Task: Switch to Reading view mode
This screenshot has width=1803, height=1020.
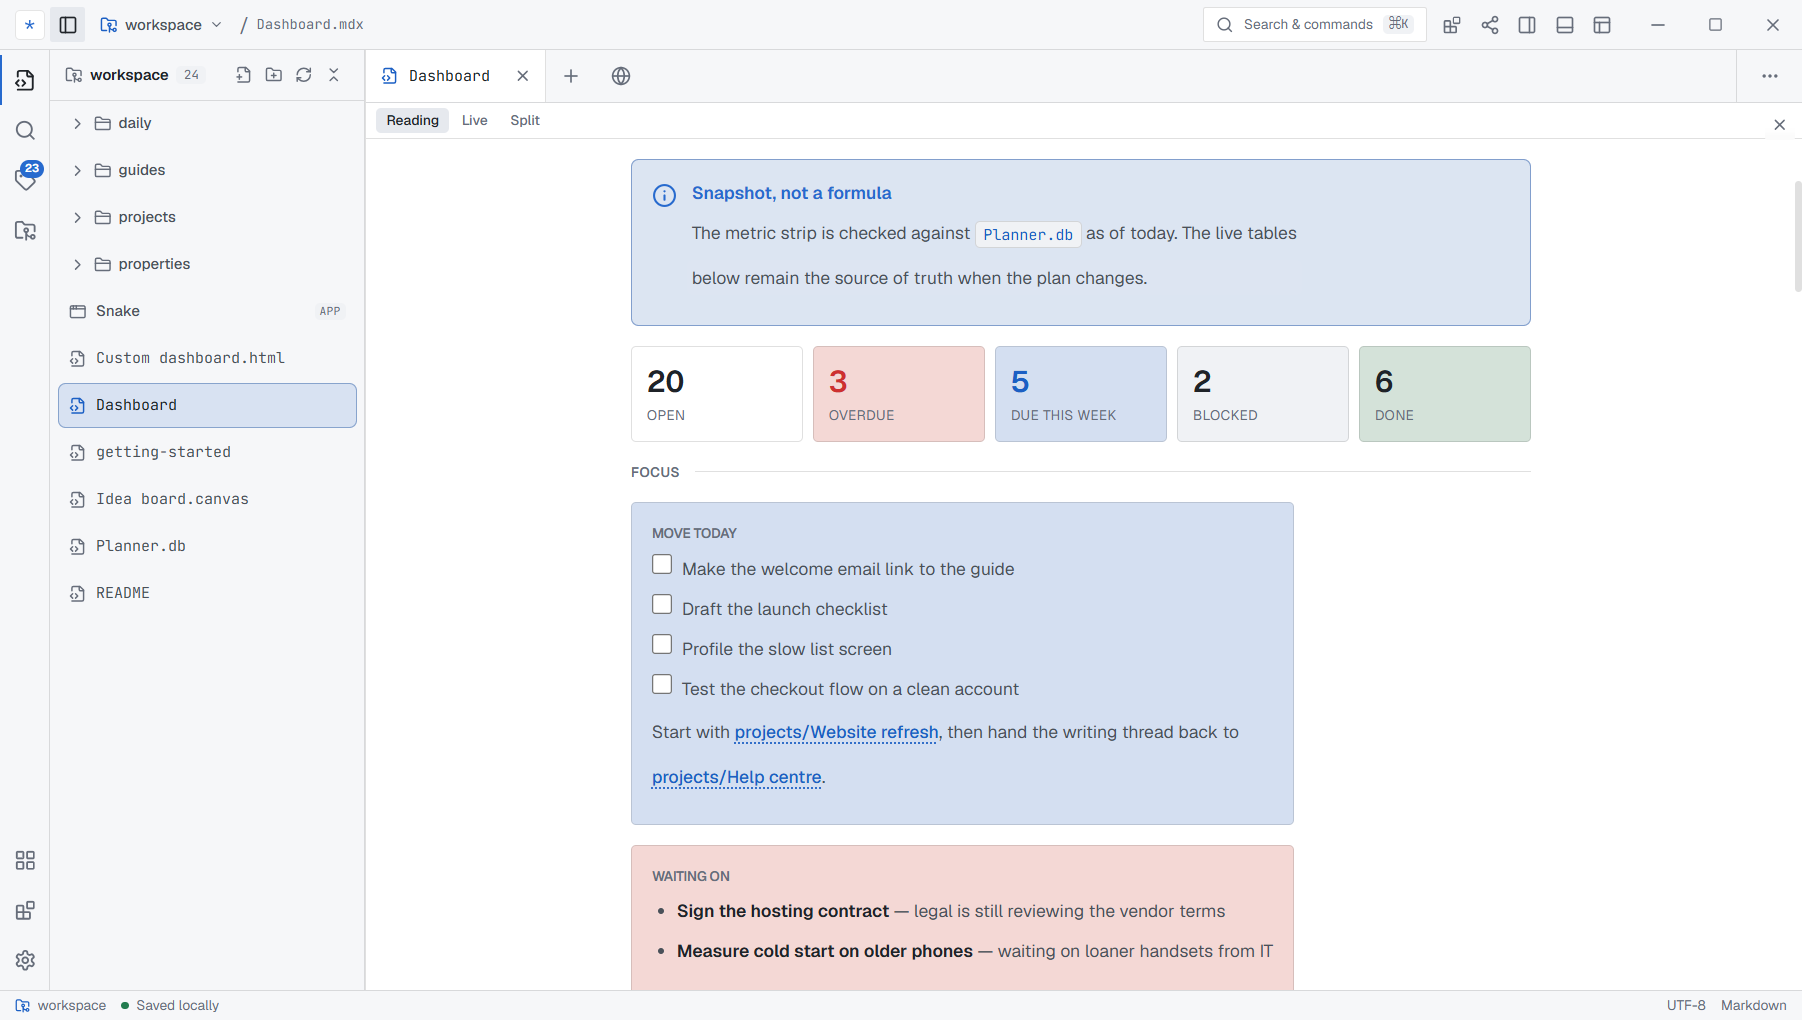Action: (412, 120)
